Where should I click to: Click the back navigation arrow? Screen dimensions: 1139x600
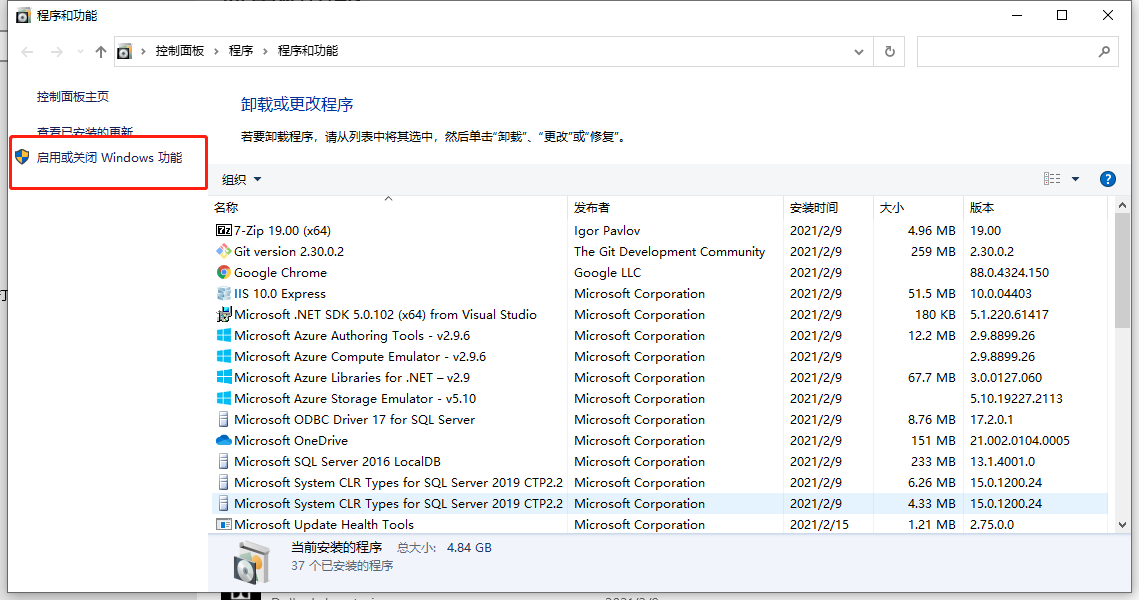pyautogui.click(x=28, y=52)
